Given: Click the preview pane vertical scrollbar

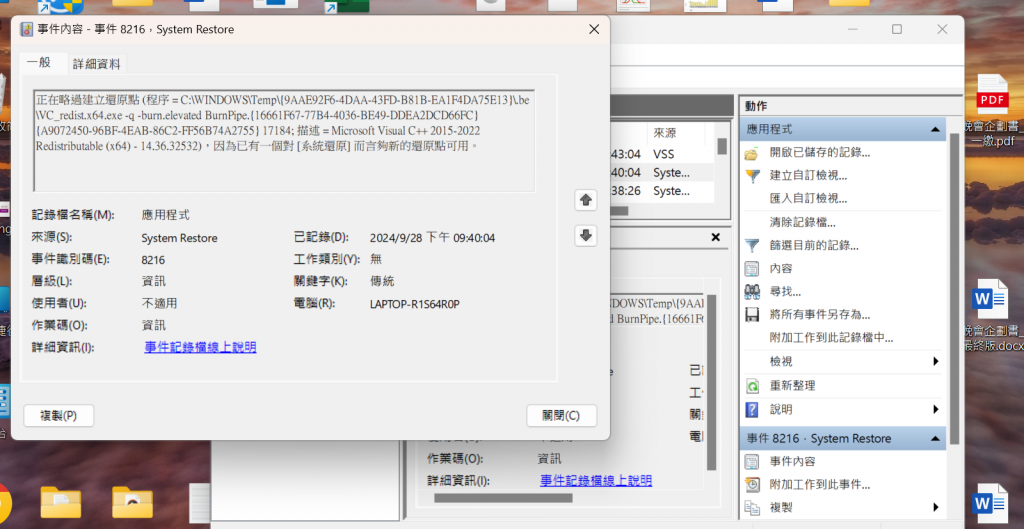Looking at the screenshot, I should coord(712,382).
